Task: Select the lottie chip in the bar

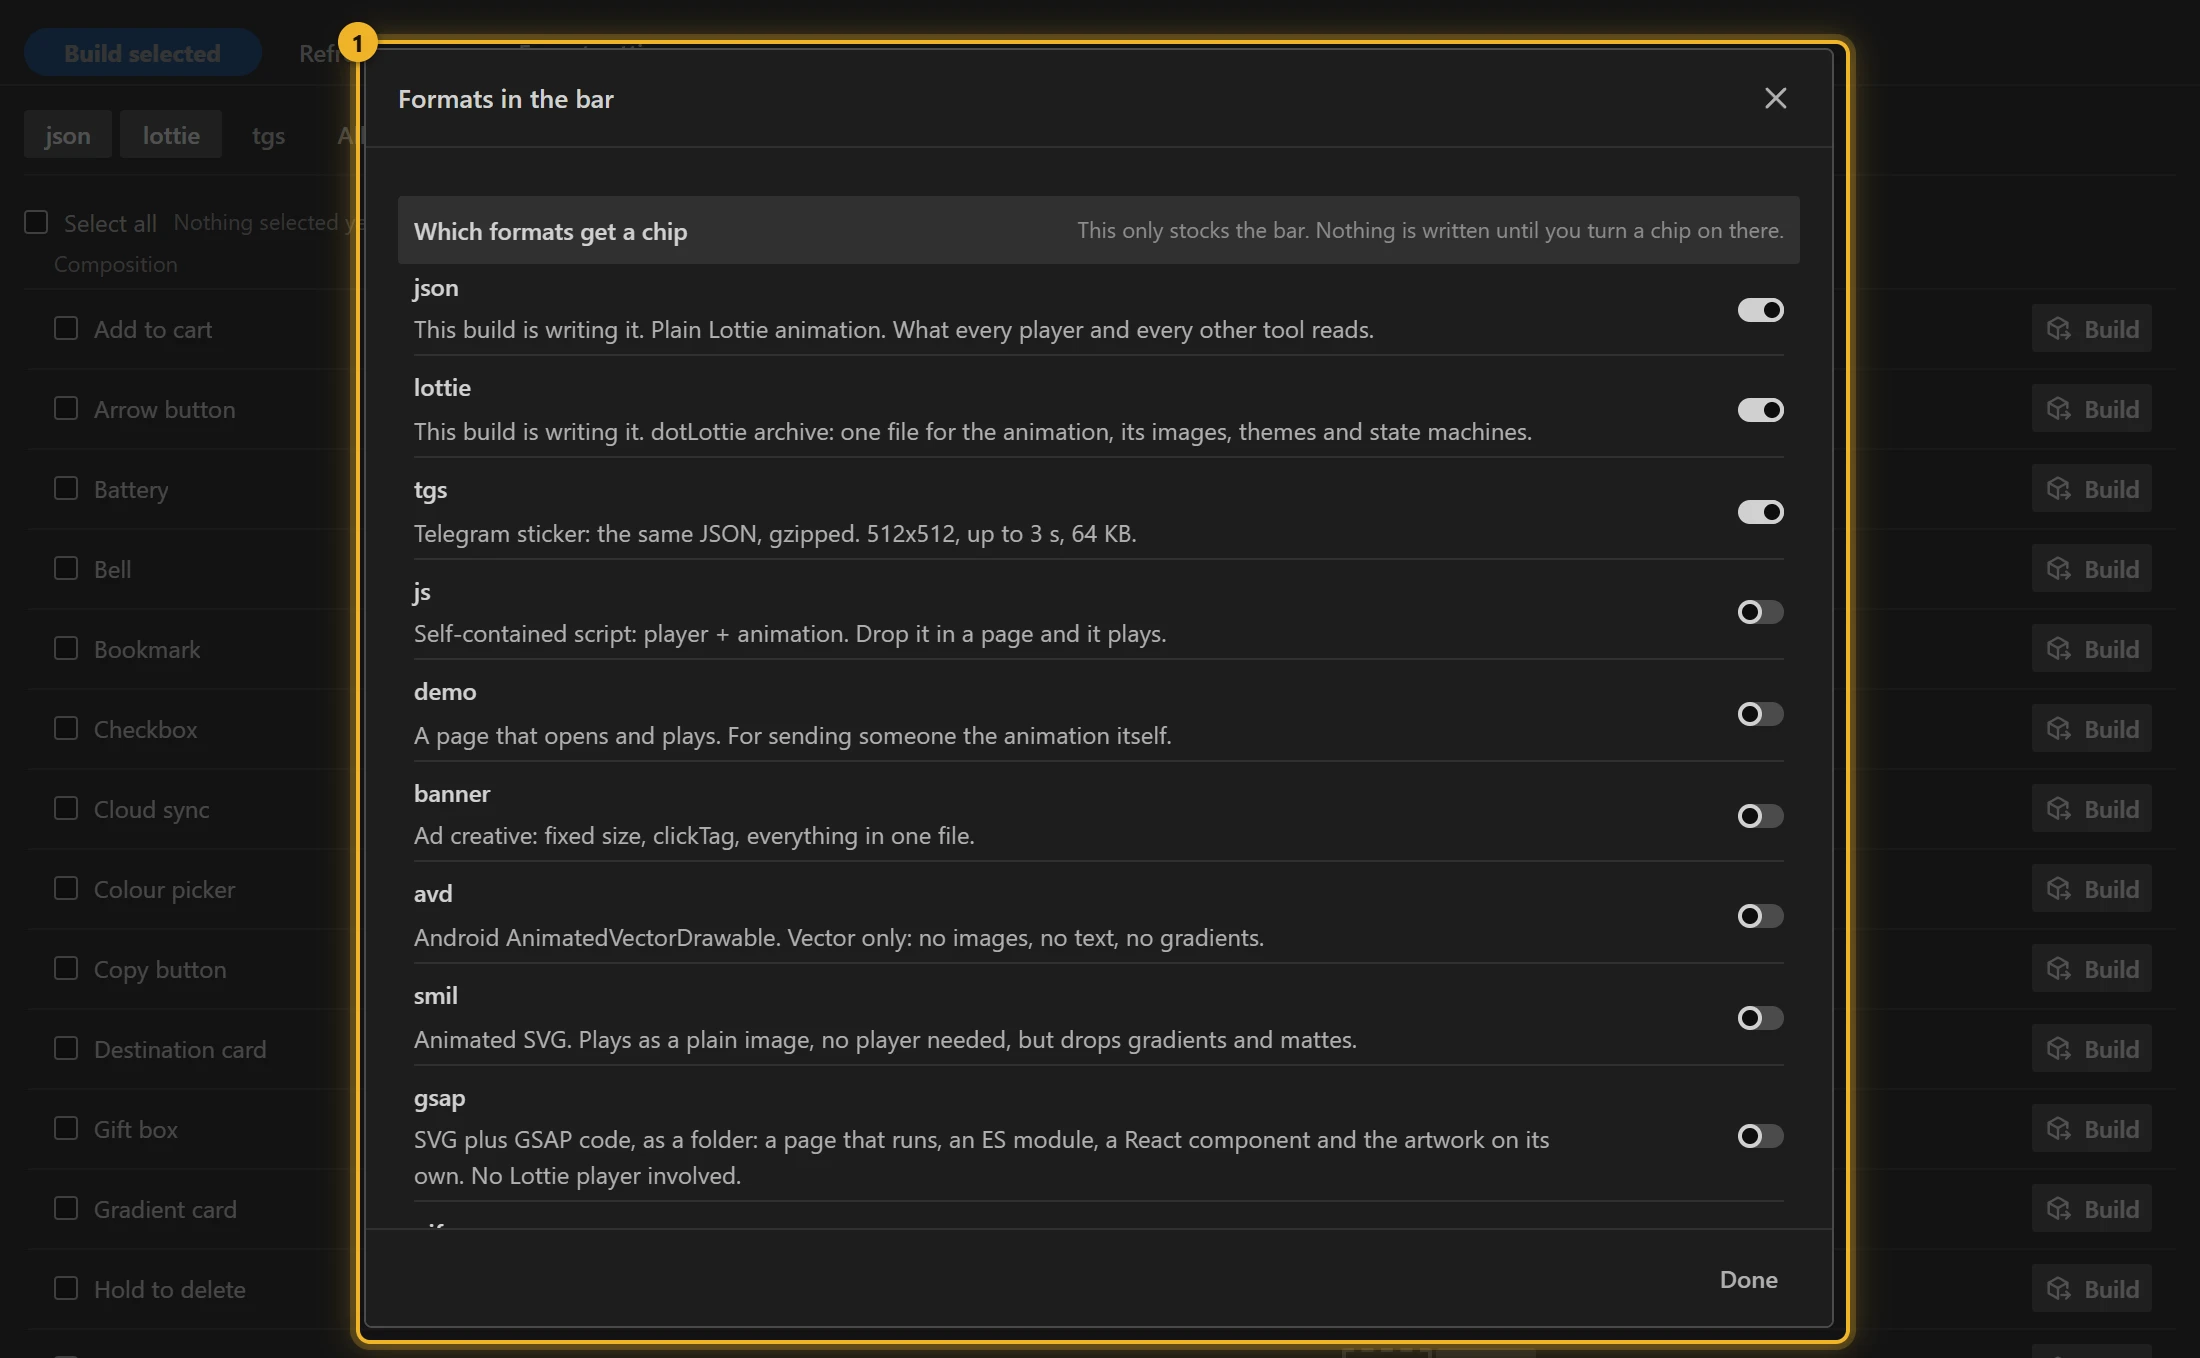Action: click(171, 135)
